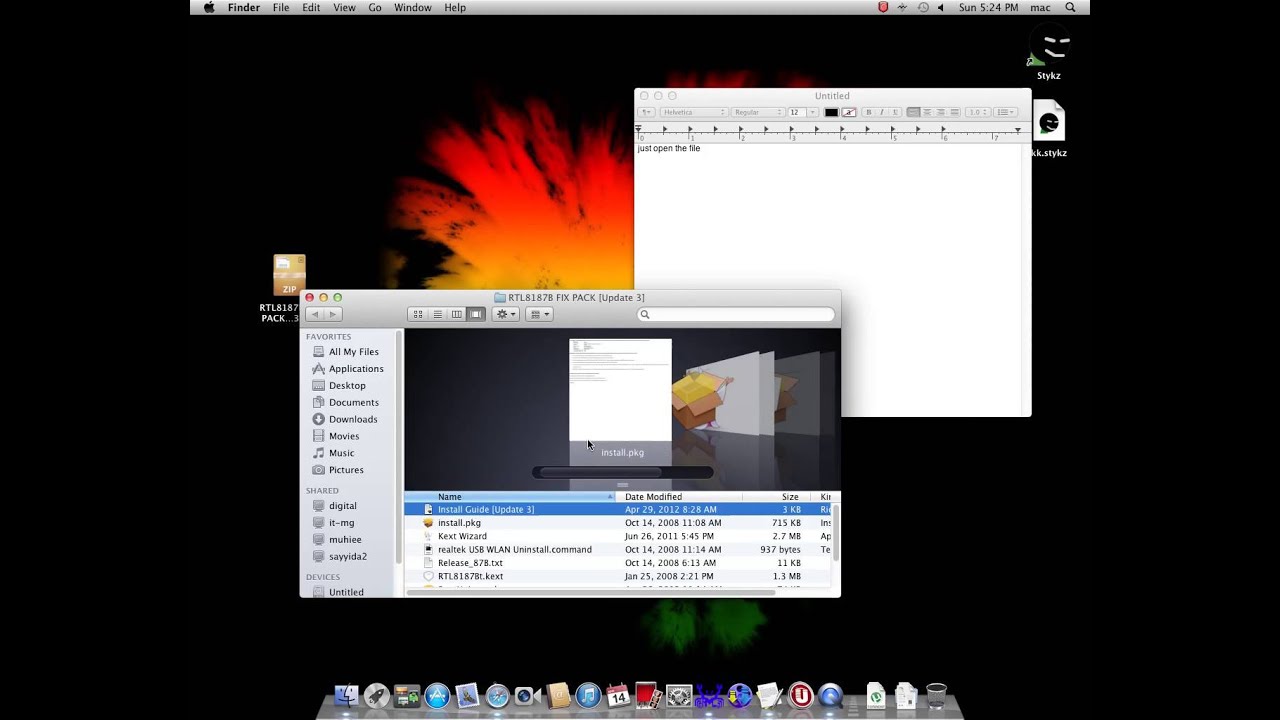Screen dimensions: 1280x720
Task: Open the Edit menu
Action: click(x=312, y=8)
